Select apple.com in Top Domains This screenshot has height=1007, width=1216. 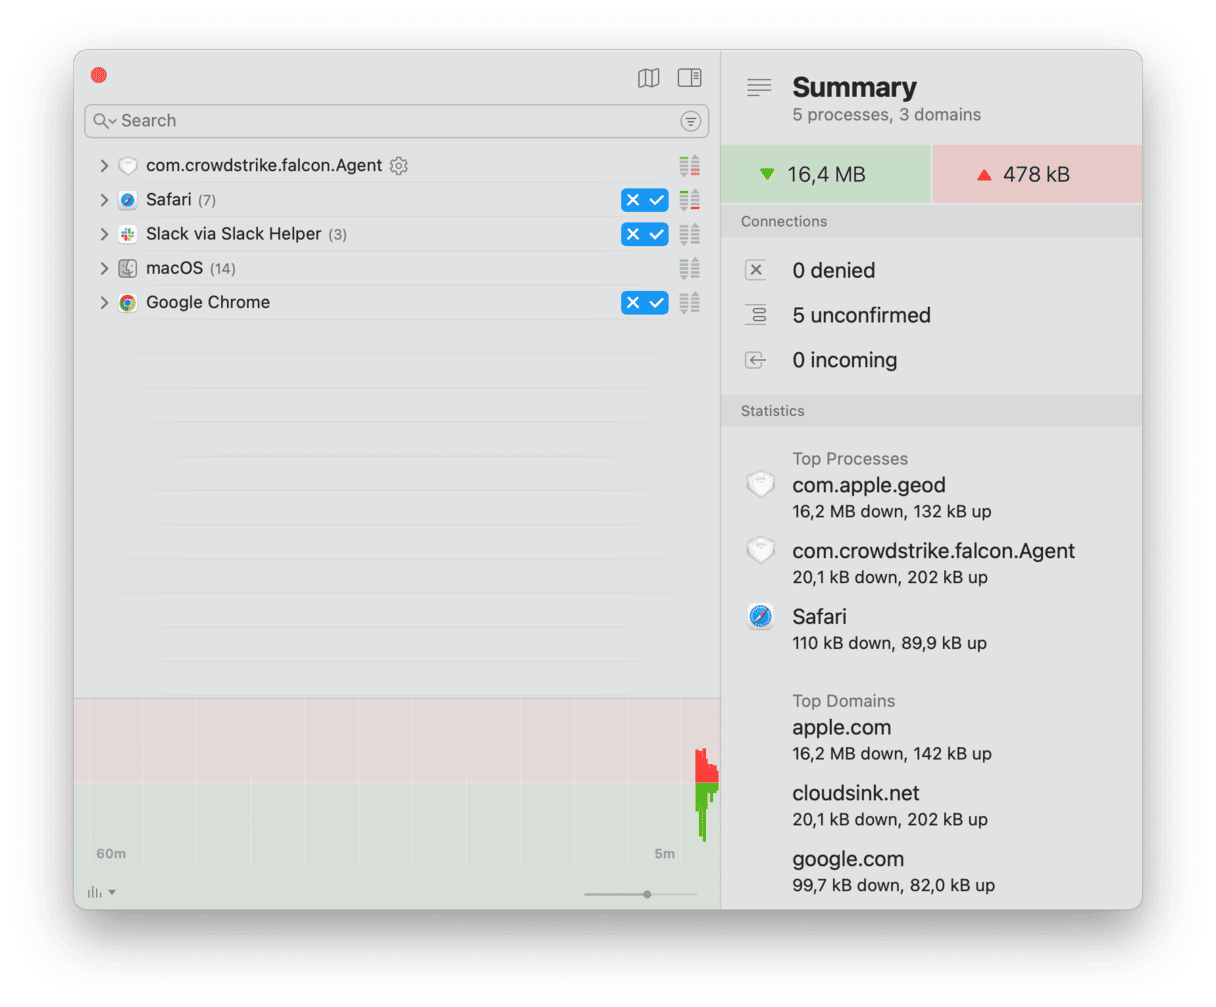pyautogui.click(x=841, y=728)
